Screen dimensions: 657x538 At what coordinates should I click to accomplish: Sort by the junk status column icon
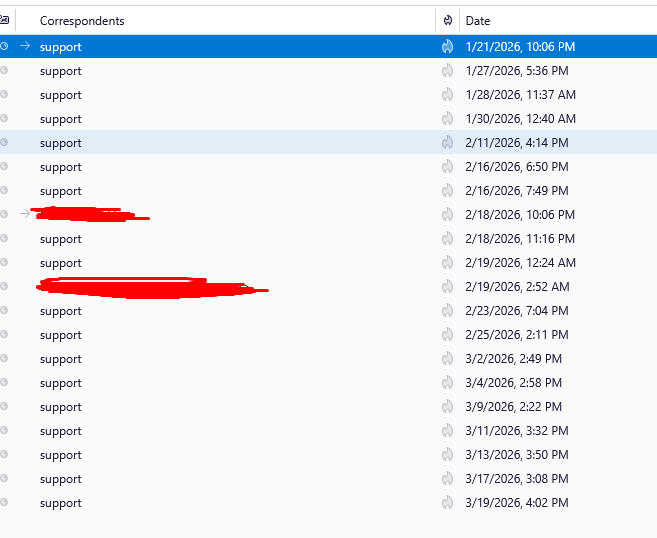tap(447, 21)
